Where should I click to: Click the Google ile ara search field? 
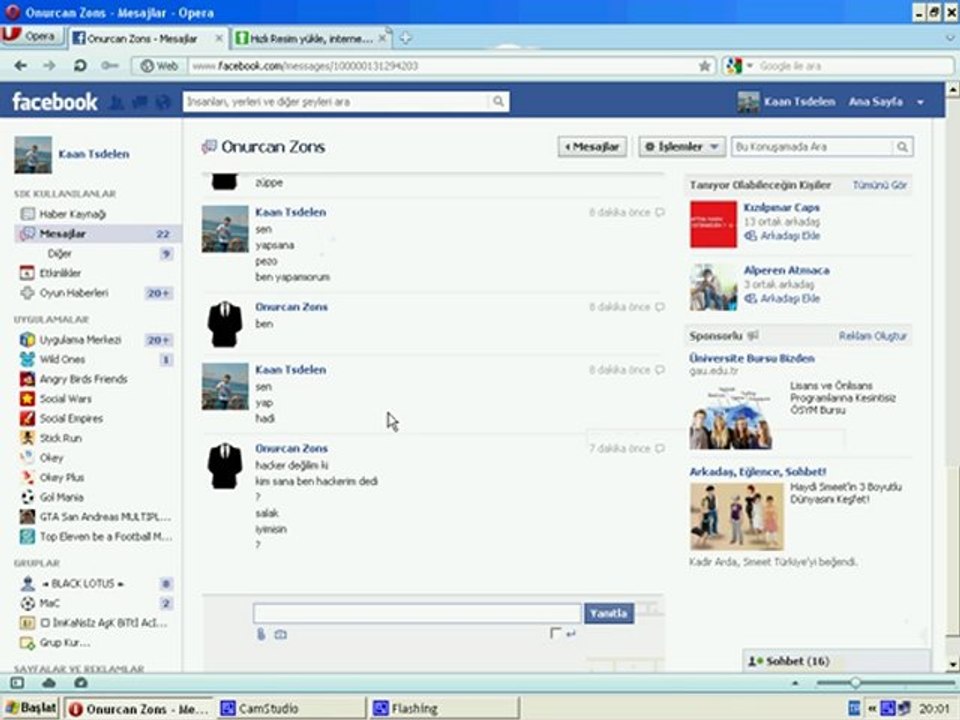854,66
